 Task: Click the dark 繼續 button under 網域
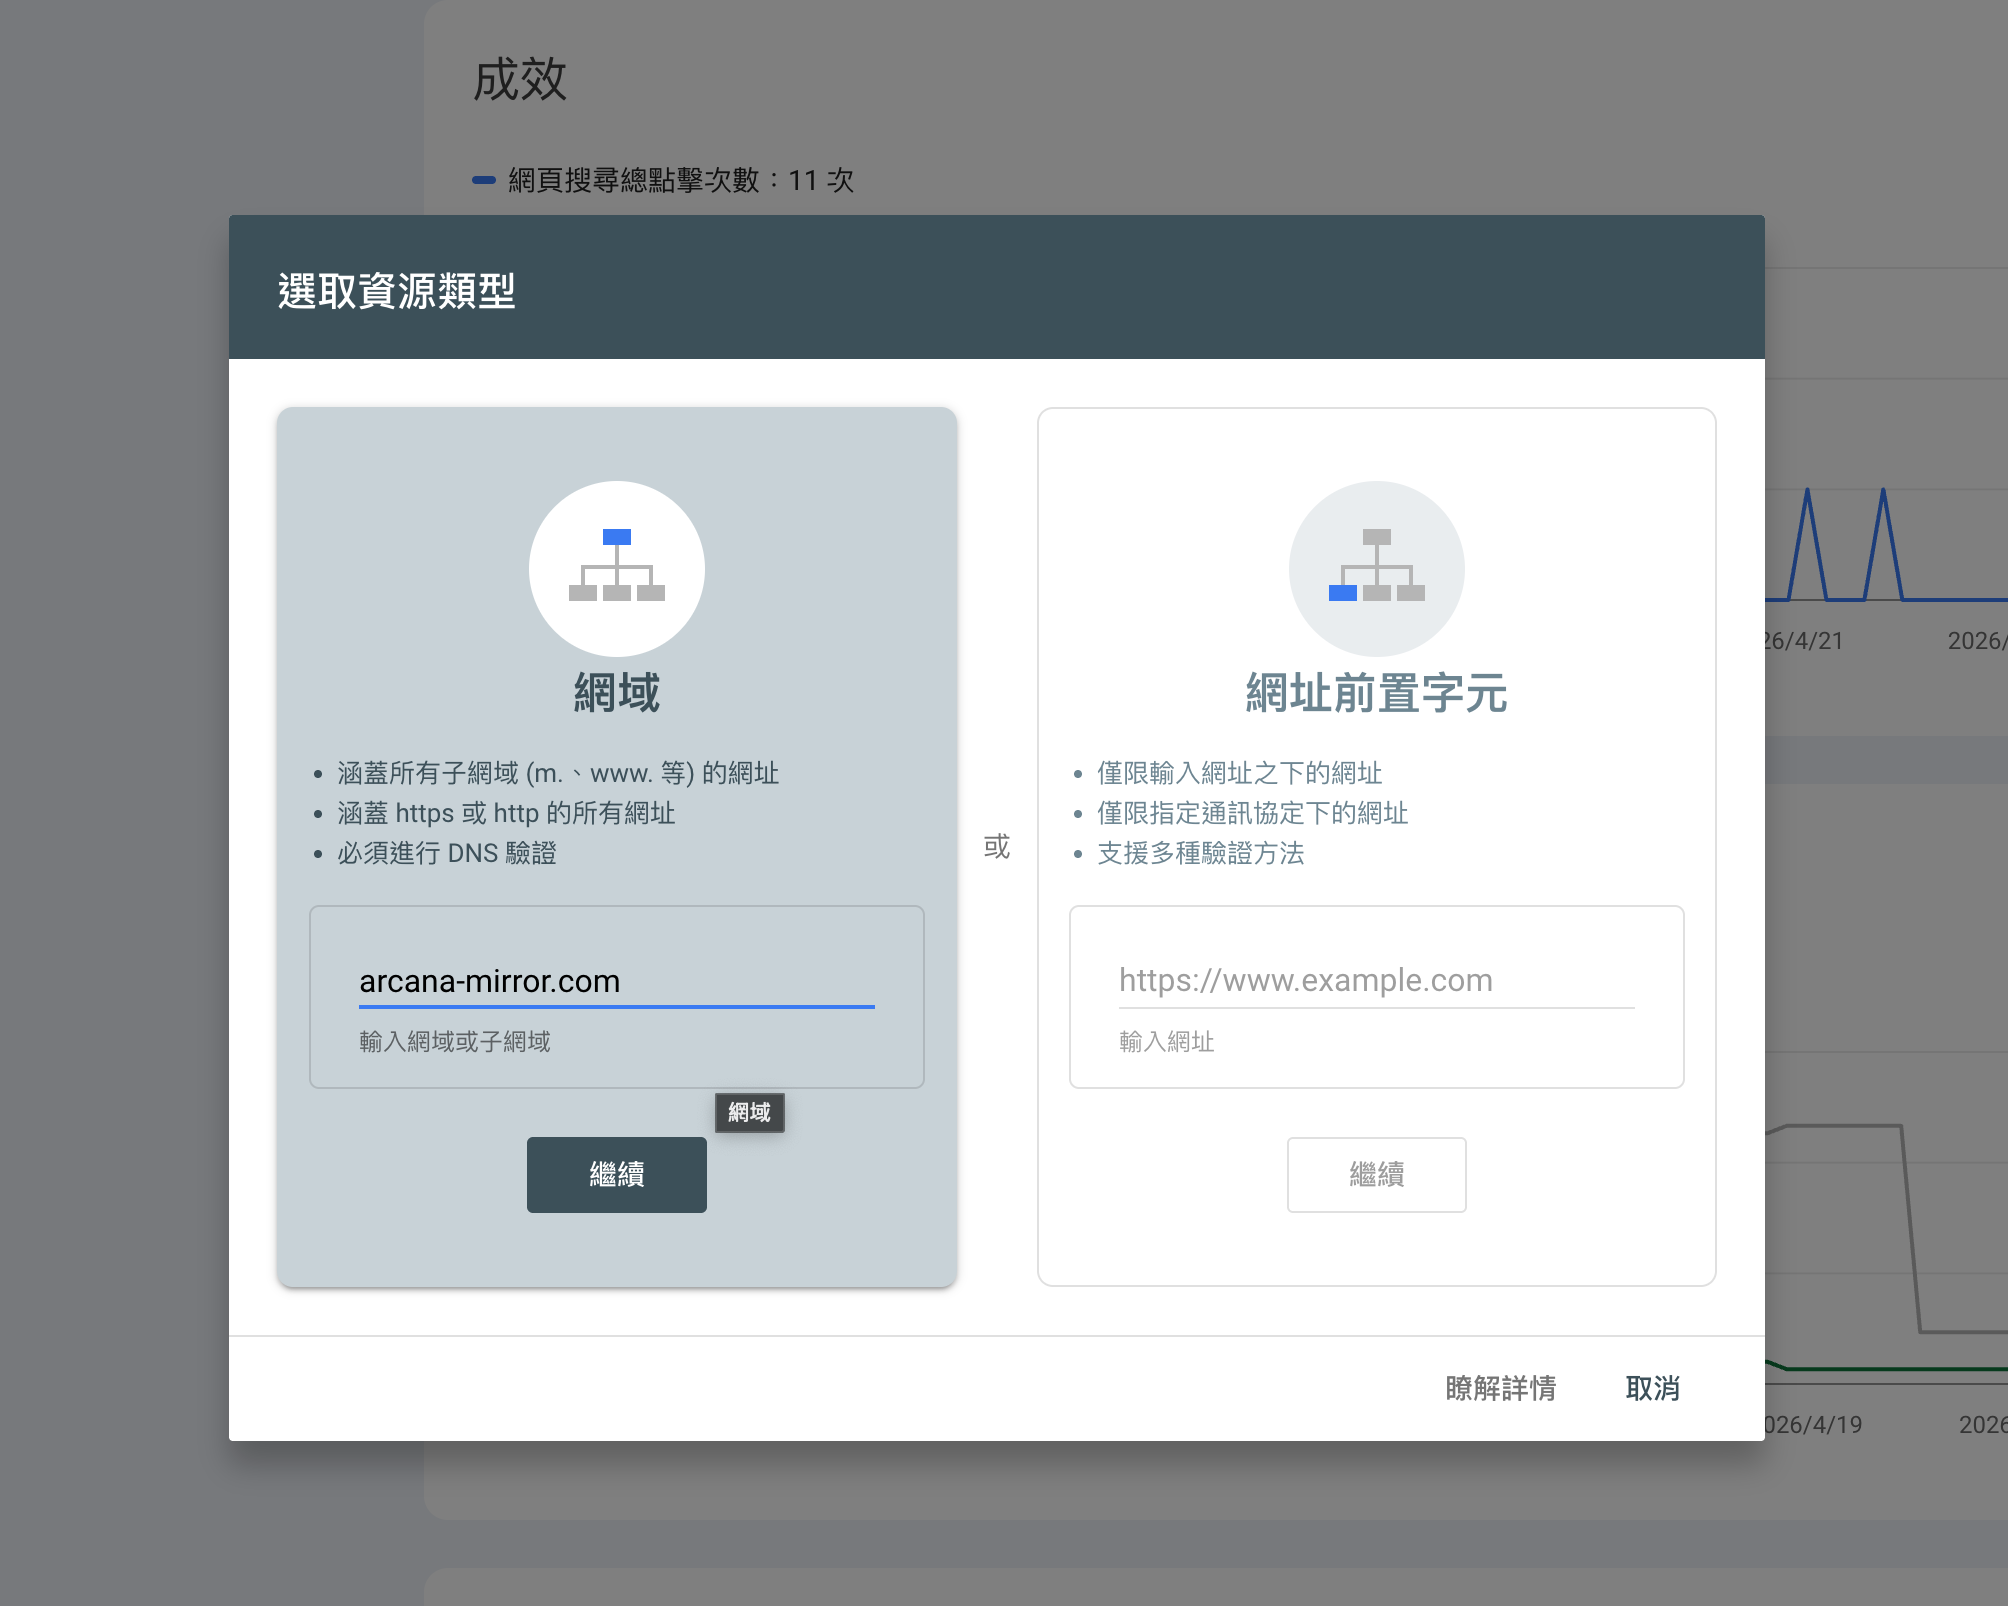(x=617, y=1175)
